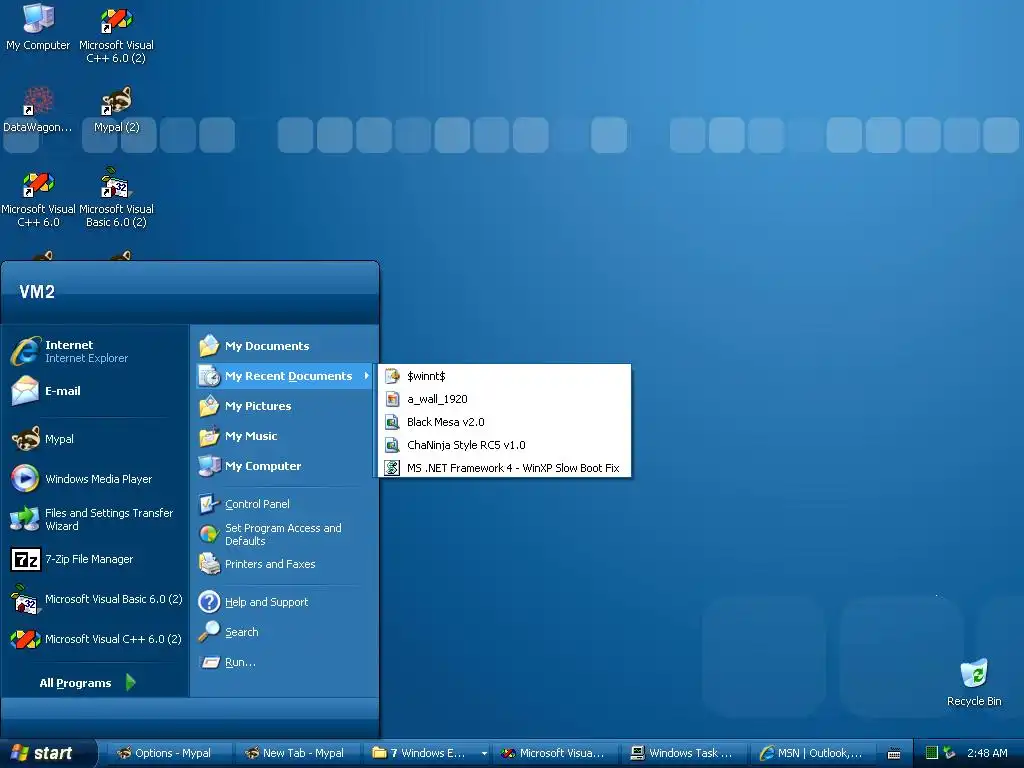Open Microsoft Visual C++ 6.0 (2) desktop shortcut
The width and height of the screenshot is (1024, 768).
pos(116,34)
